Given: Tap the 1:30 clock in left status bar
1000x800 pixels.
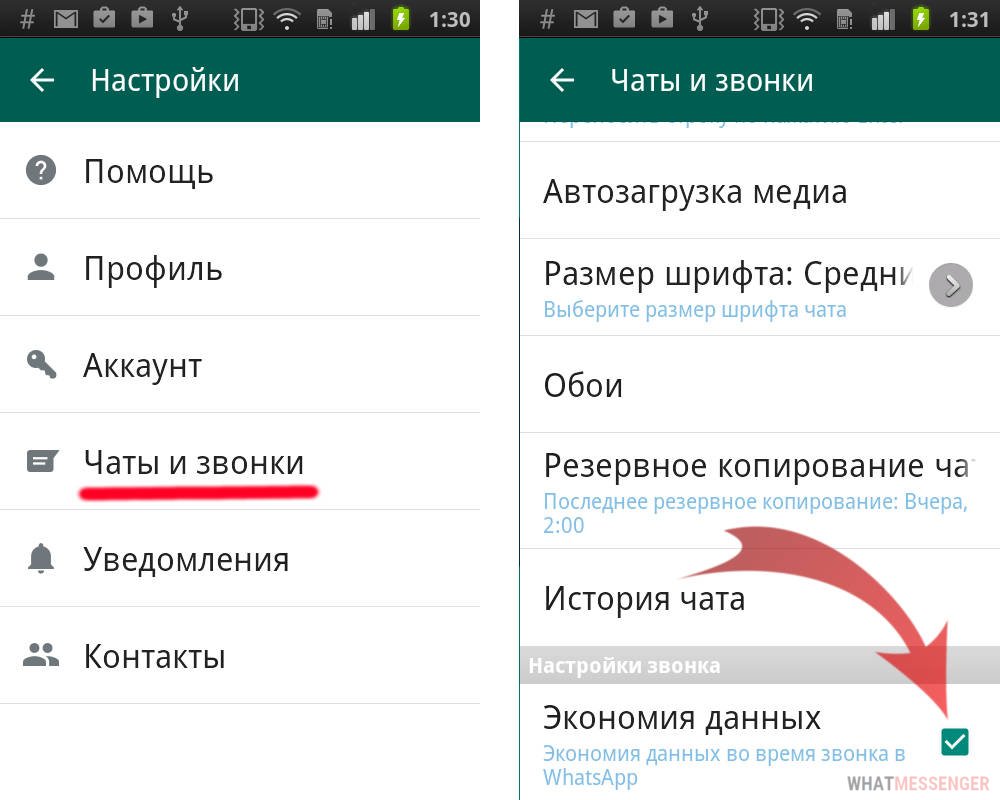Looking at the screenshot, I should point(450,20).
